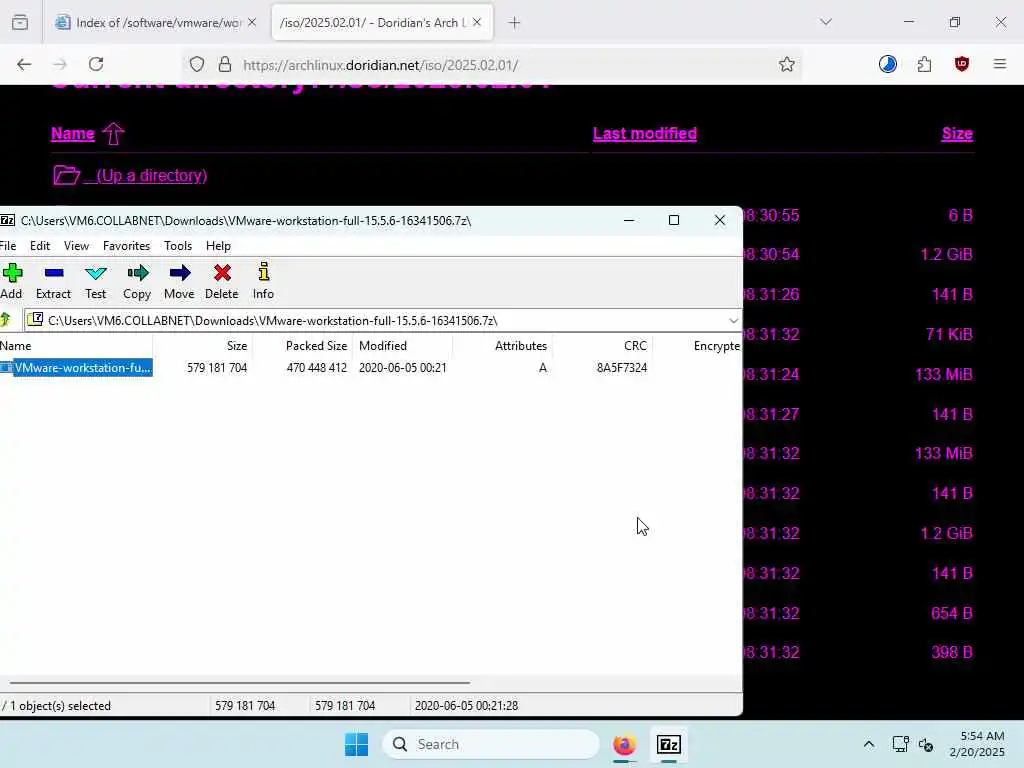Expand the 7-Zip address path dropdown
1024x768 pixels.
pyautogui.click(x=733, y=320)
